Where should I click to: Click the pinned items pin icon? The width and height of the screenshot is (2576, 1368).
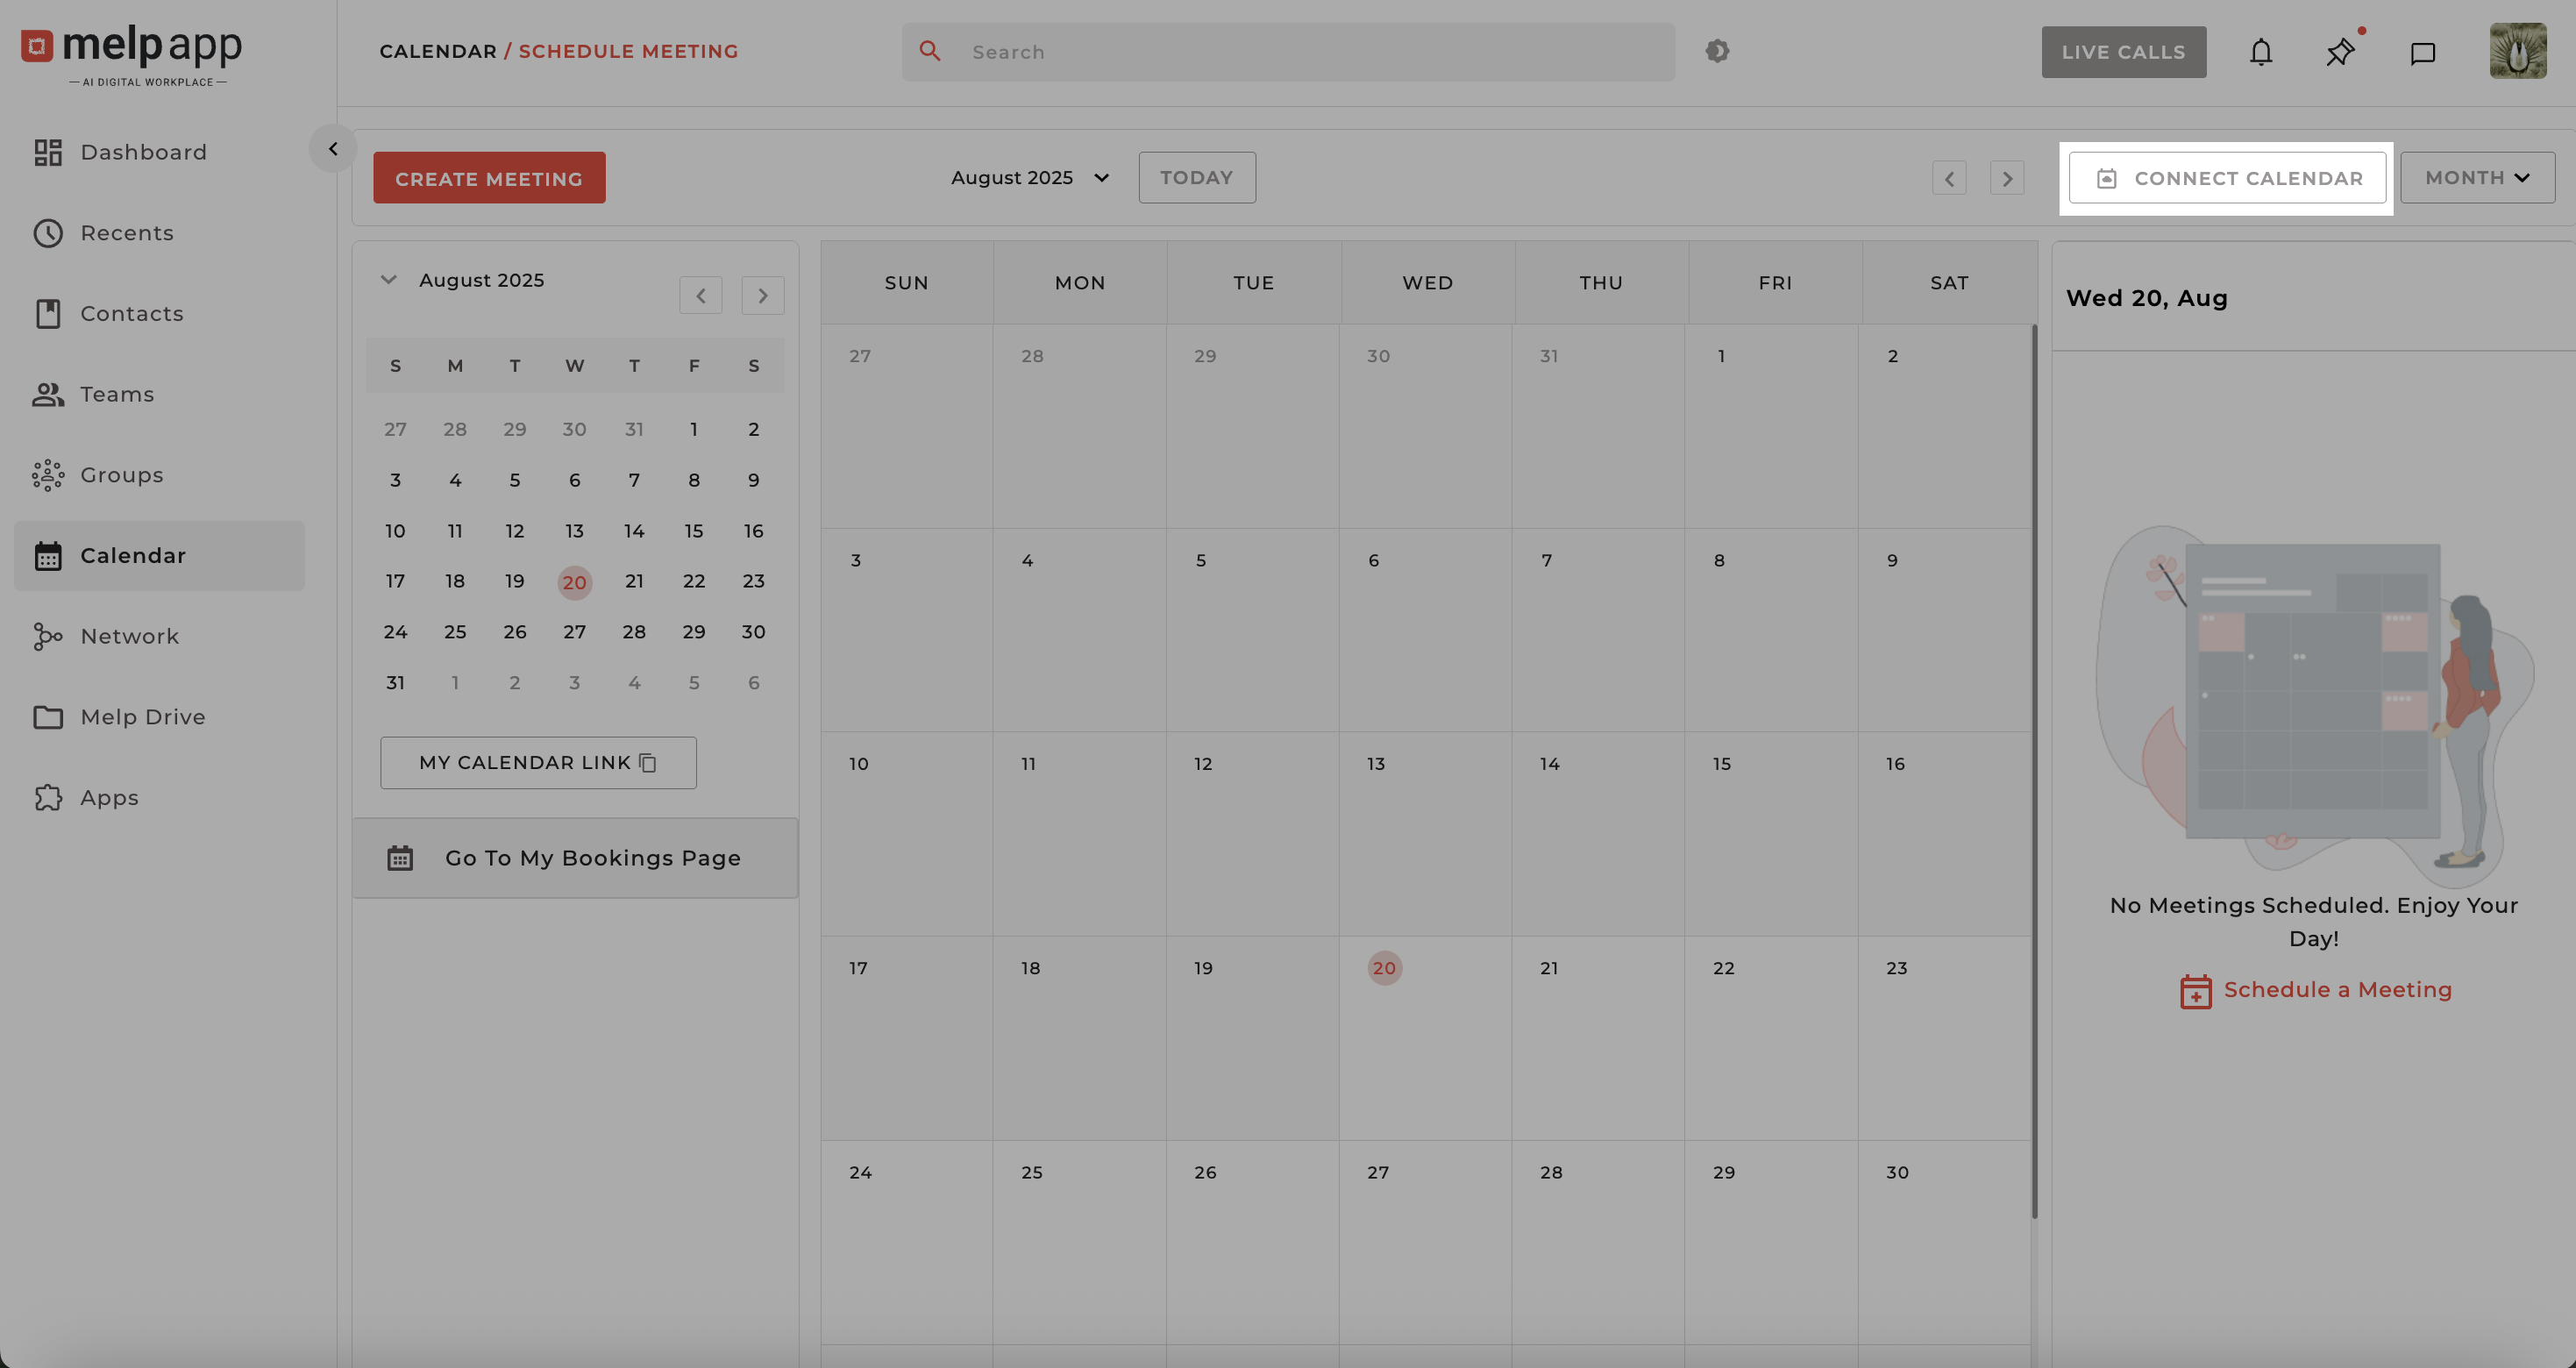[x=2339, y=52]
